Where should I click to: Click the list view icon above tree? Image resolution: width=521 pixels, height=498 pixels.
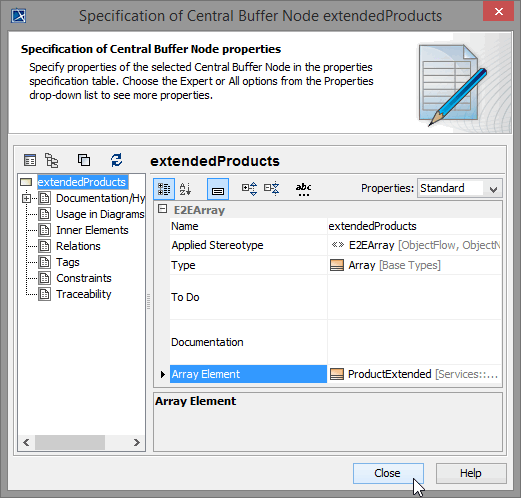click(30, 160)
